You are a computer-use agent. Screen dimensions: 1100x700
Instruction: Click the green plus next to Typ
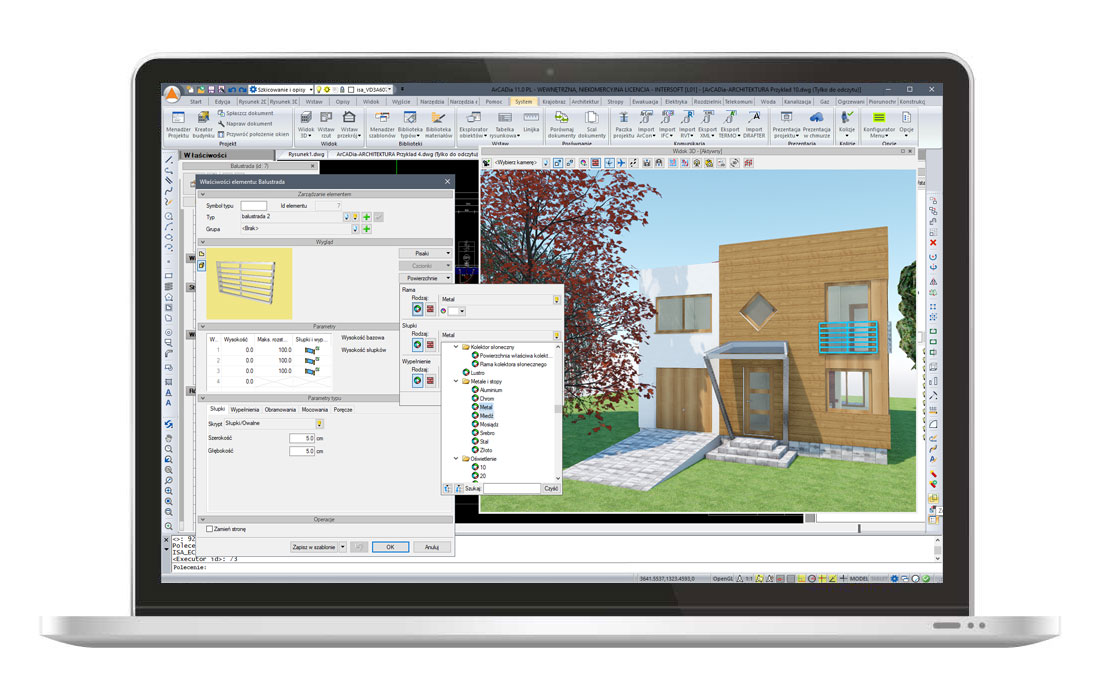point(366,217)
